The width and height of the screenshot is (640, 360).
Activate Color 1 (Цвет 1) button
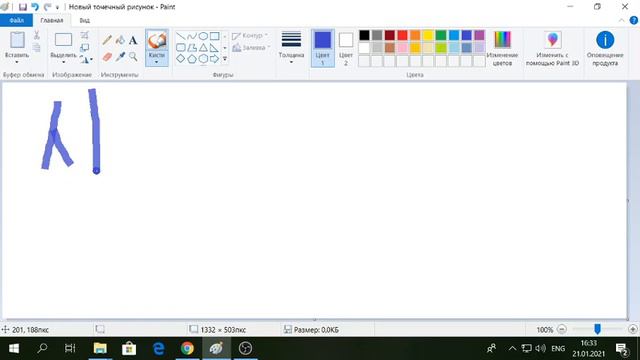[322, 48]
